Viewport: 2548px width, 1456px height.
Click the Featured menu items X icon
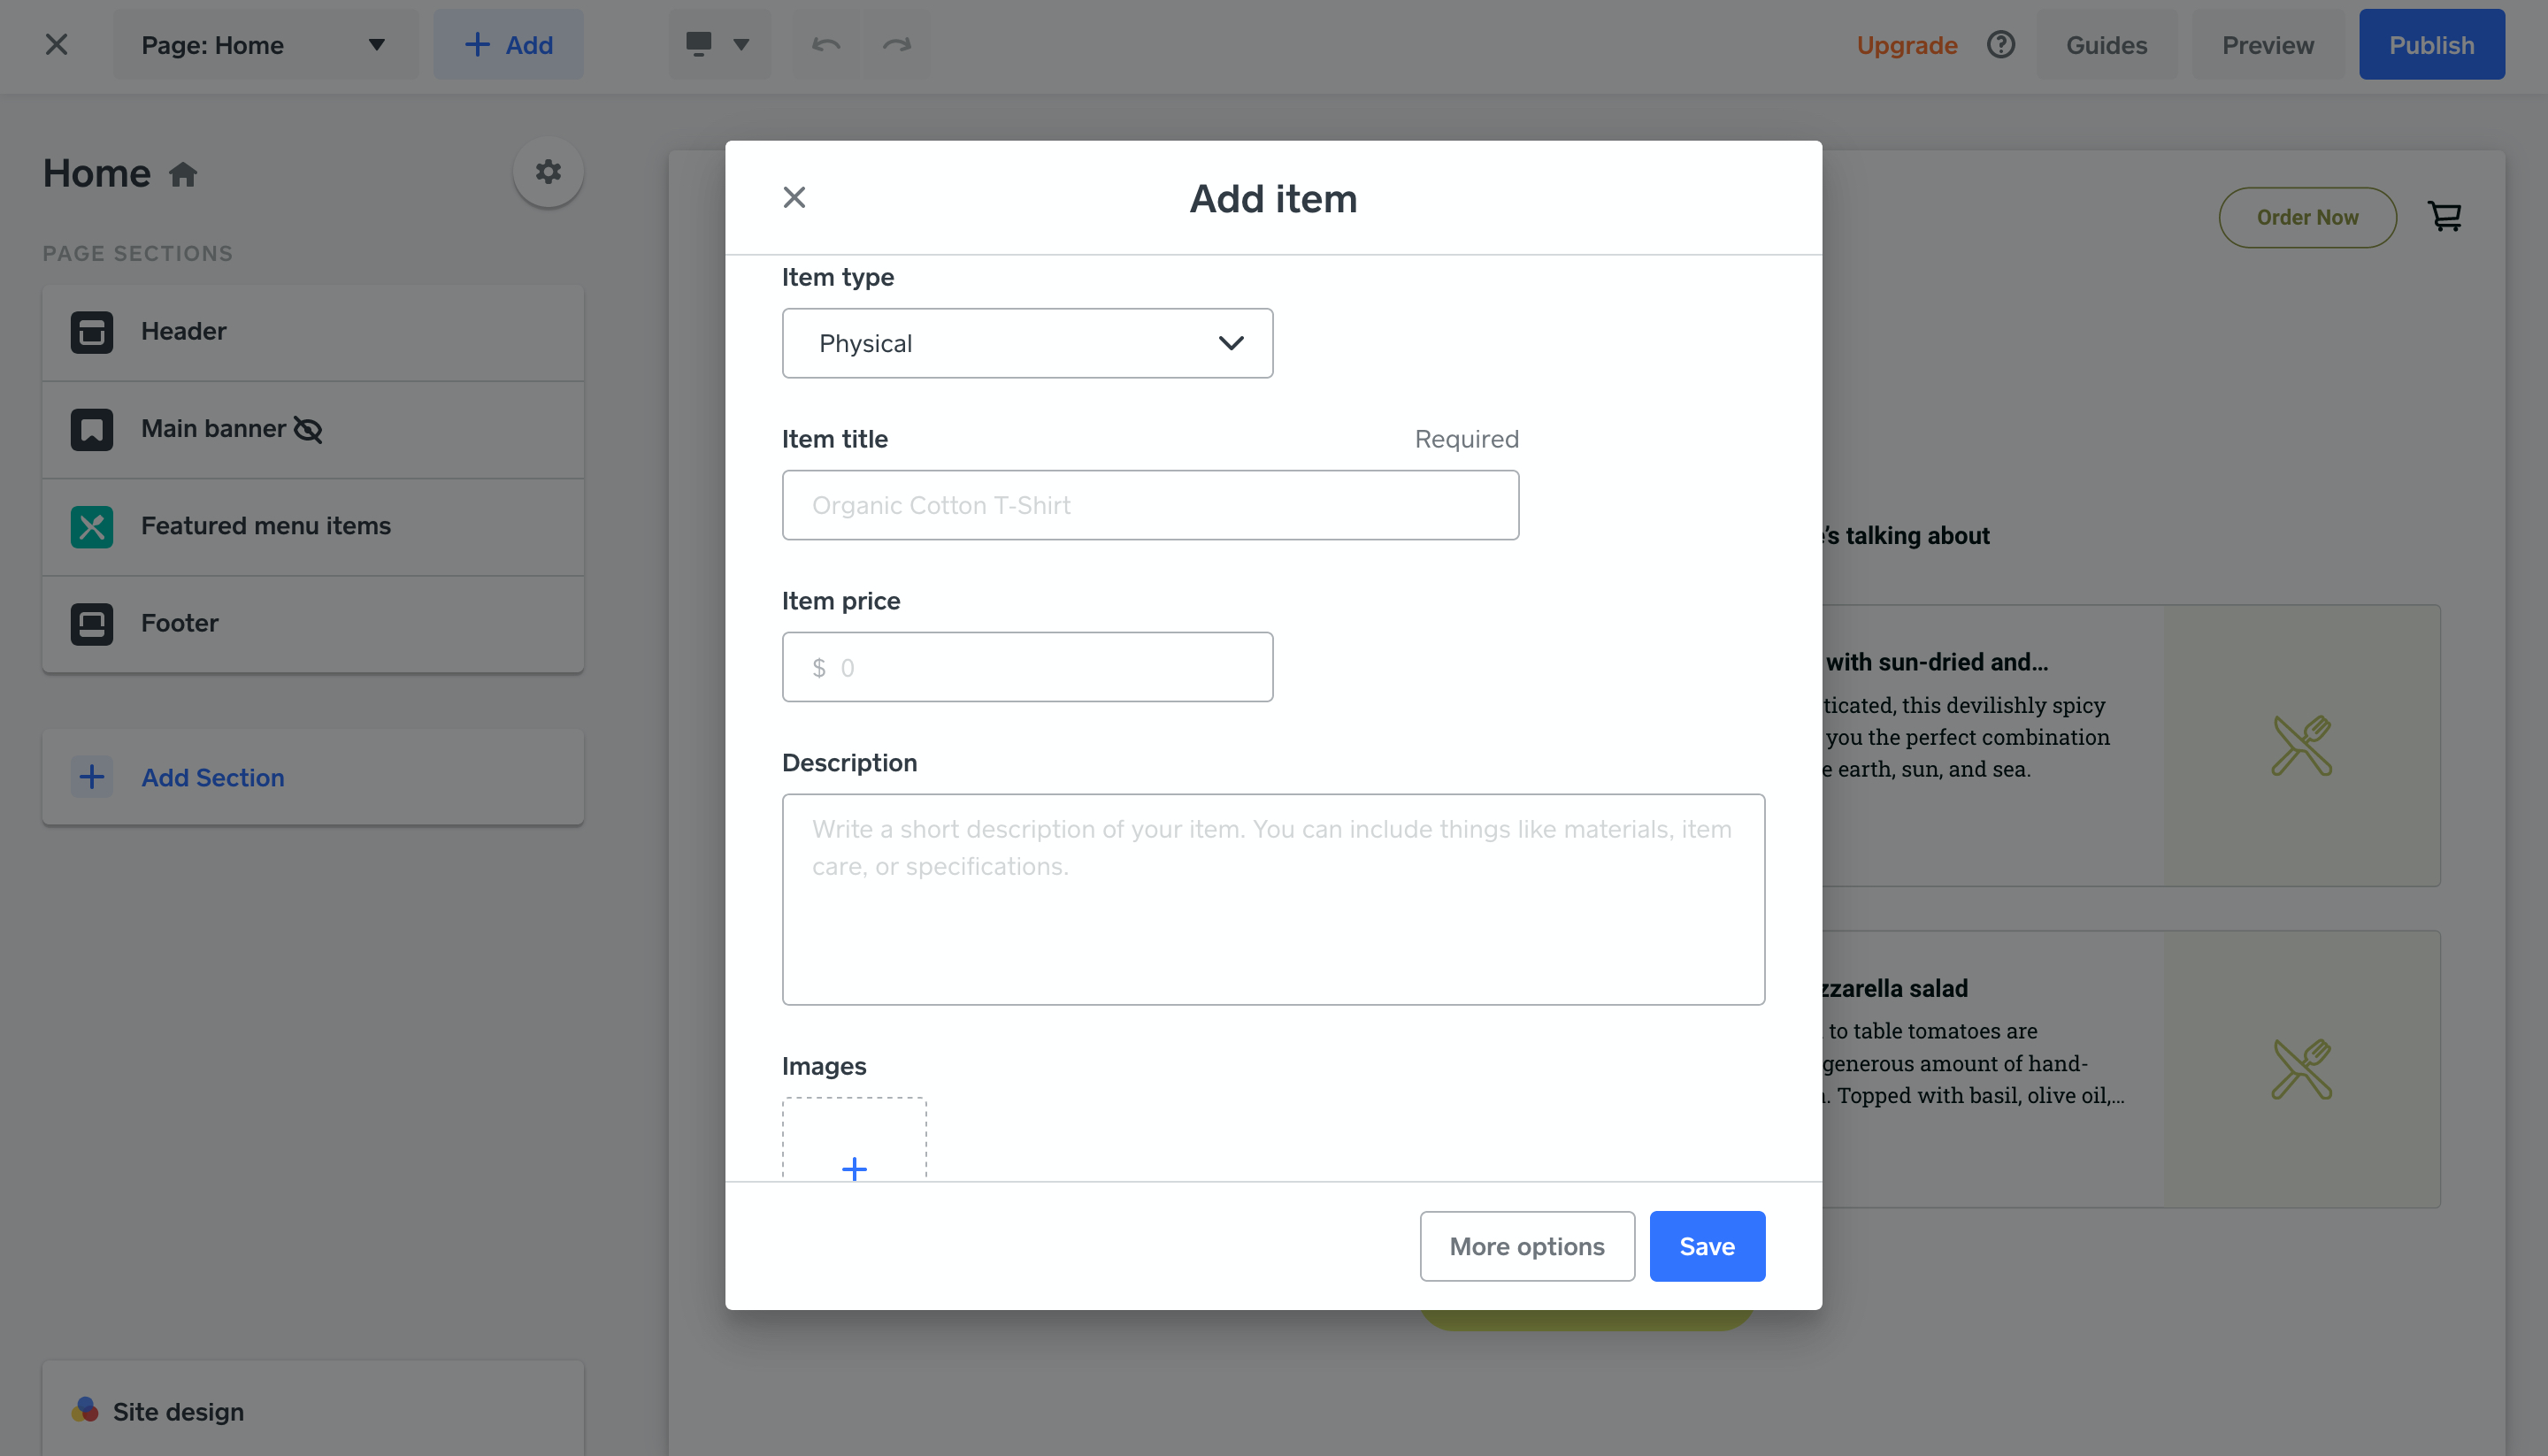click(91, 525)
